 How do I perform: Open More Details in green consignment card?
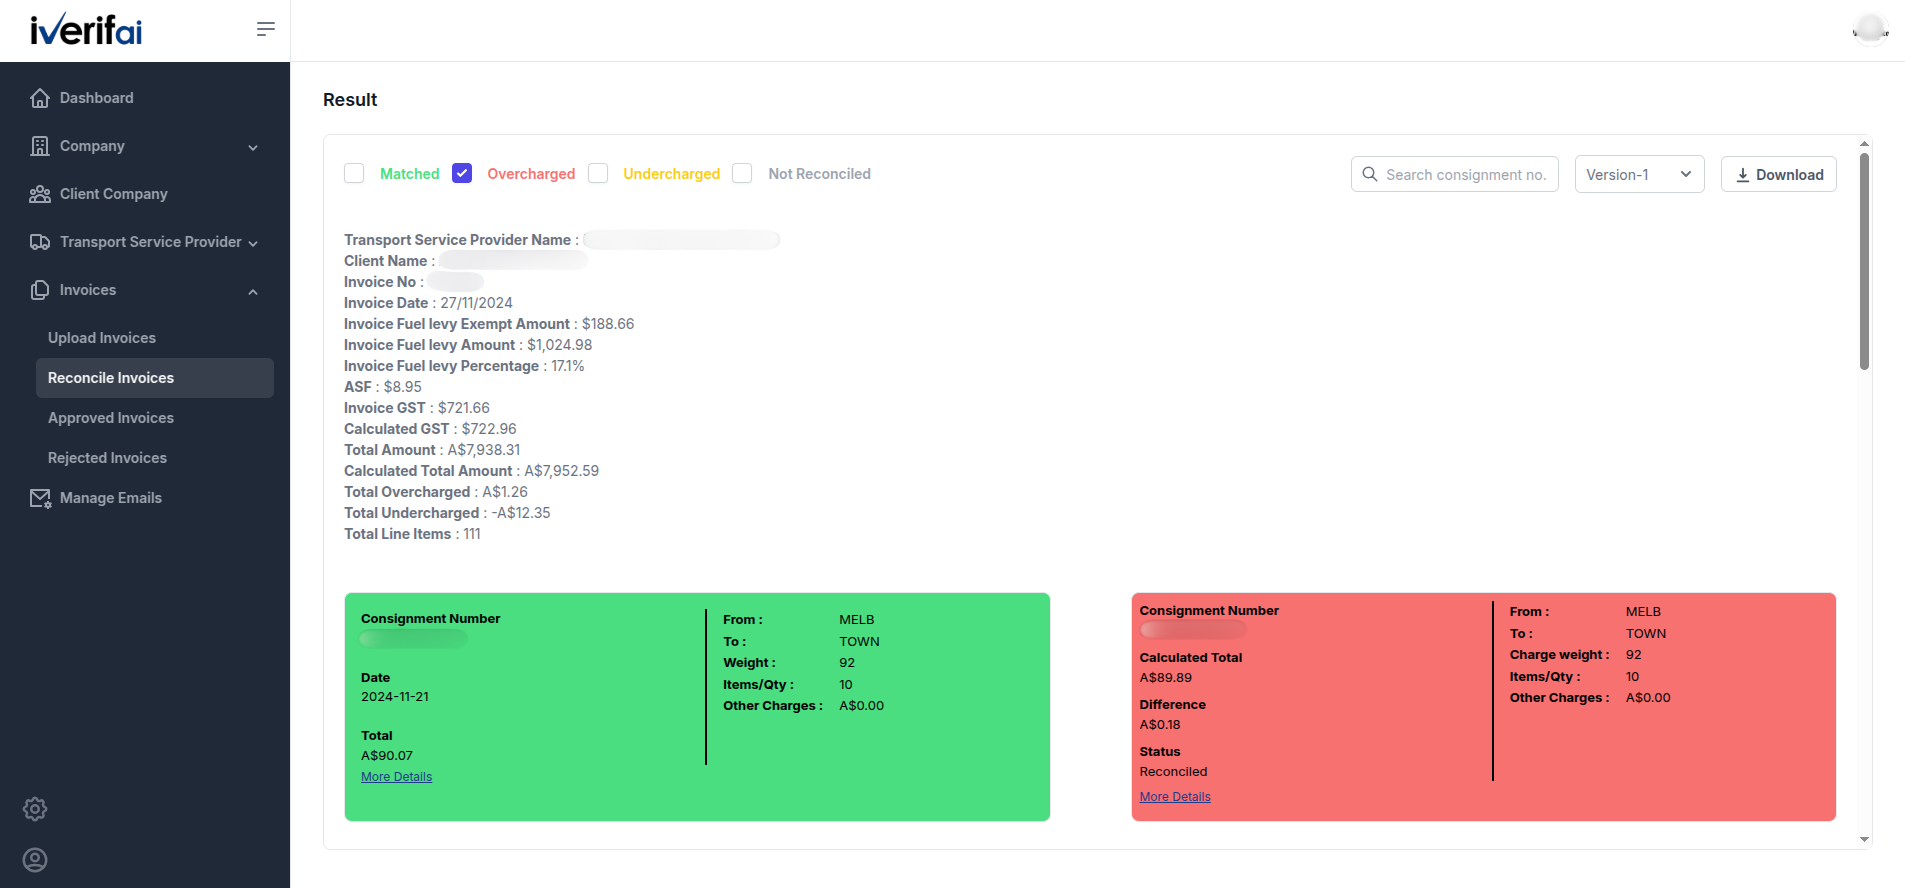(x=396, y=777)
